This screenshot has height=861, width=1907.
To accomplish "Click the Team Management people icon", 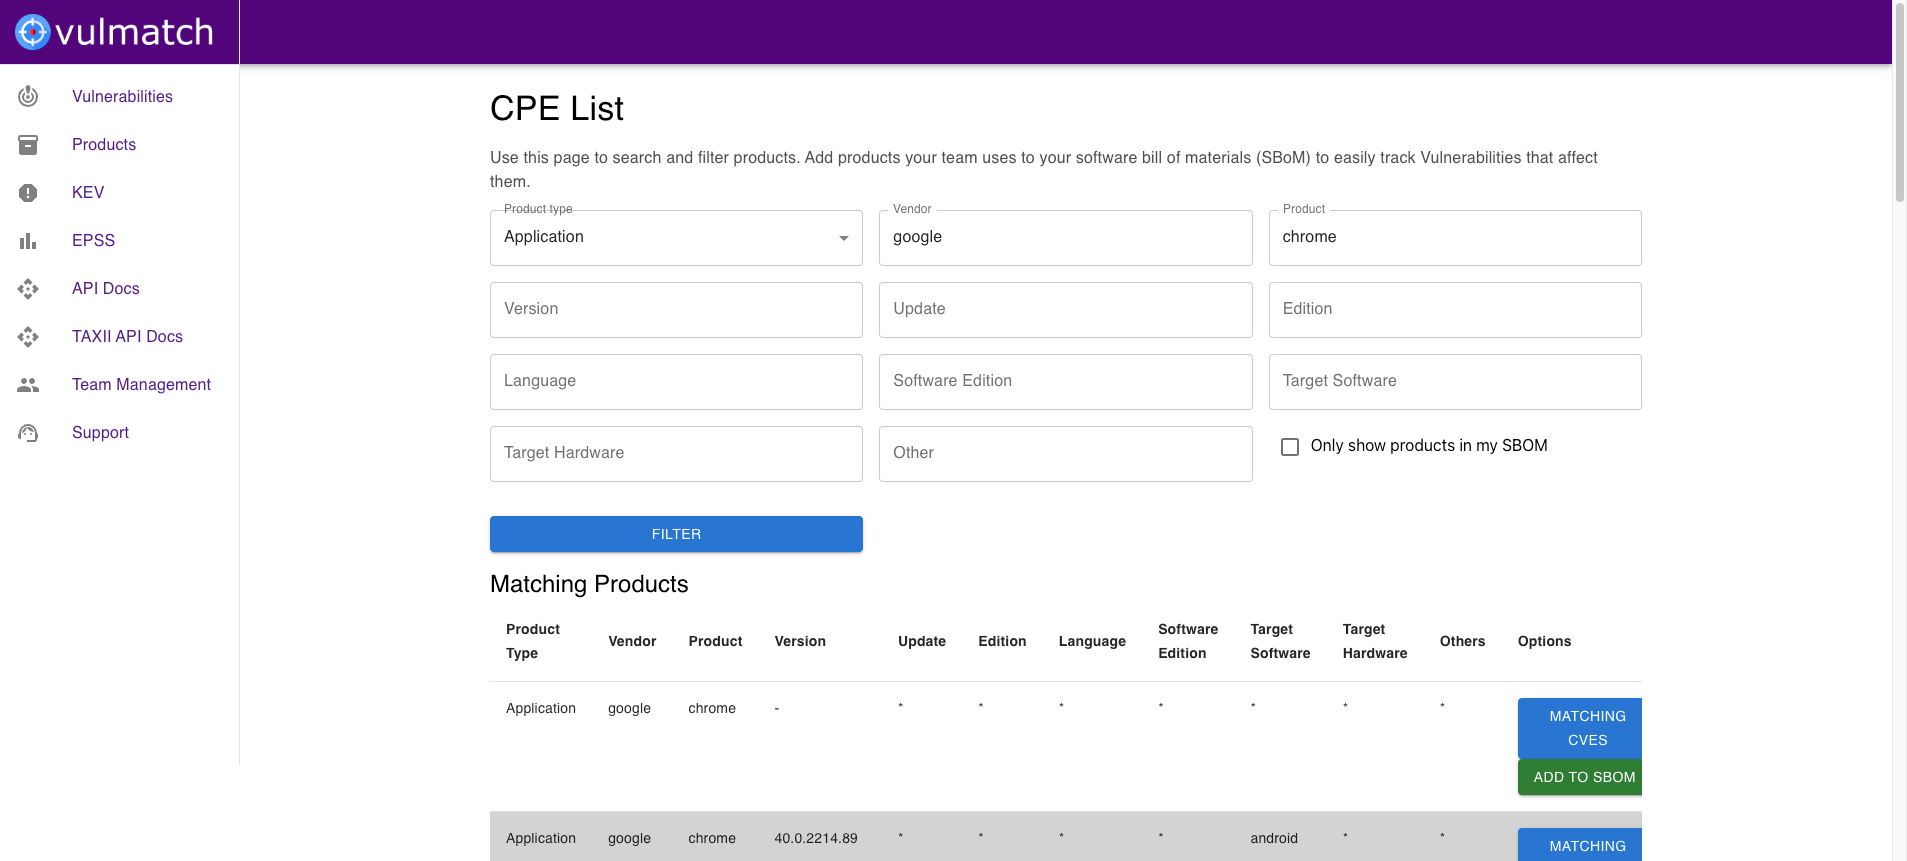I will coord(28,384).
